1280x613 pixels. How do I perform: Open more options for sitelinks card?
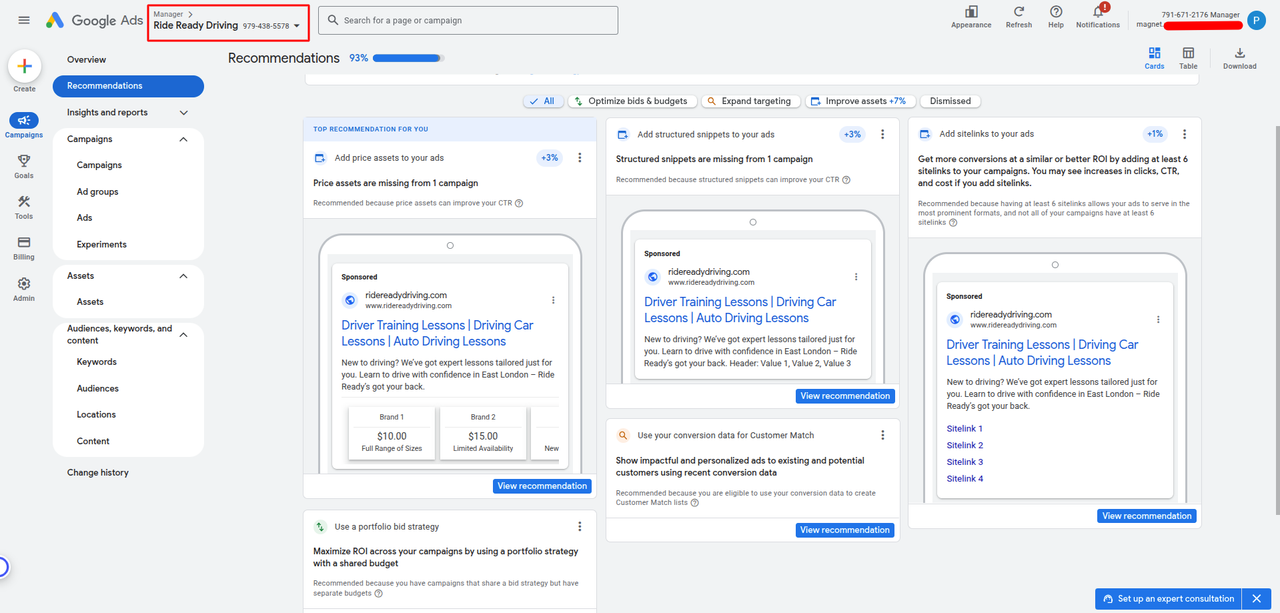coord(1185,134)
